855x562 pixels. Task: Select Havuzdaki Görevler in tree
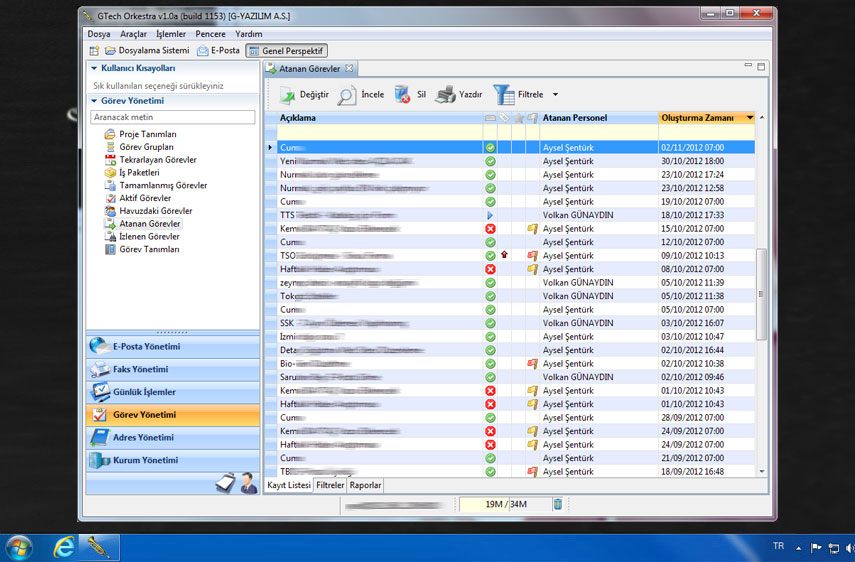click(155, 211)
